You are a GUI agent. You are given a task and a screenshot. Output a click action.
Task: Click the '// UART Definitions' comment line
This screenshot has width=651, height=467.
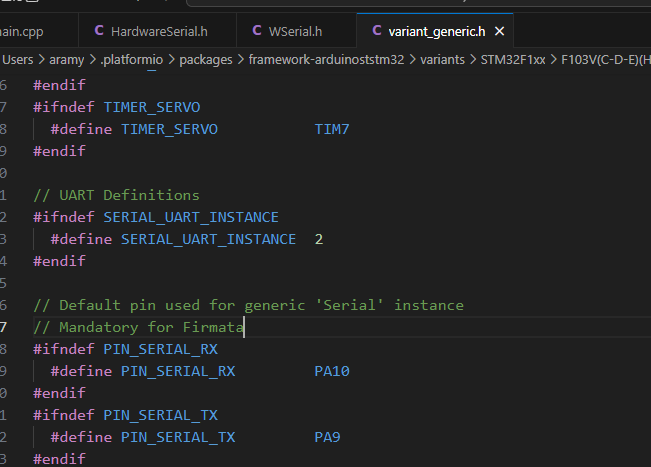click(116, 195)
